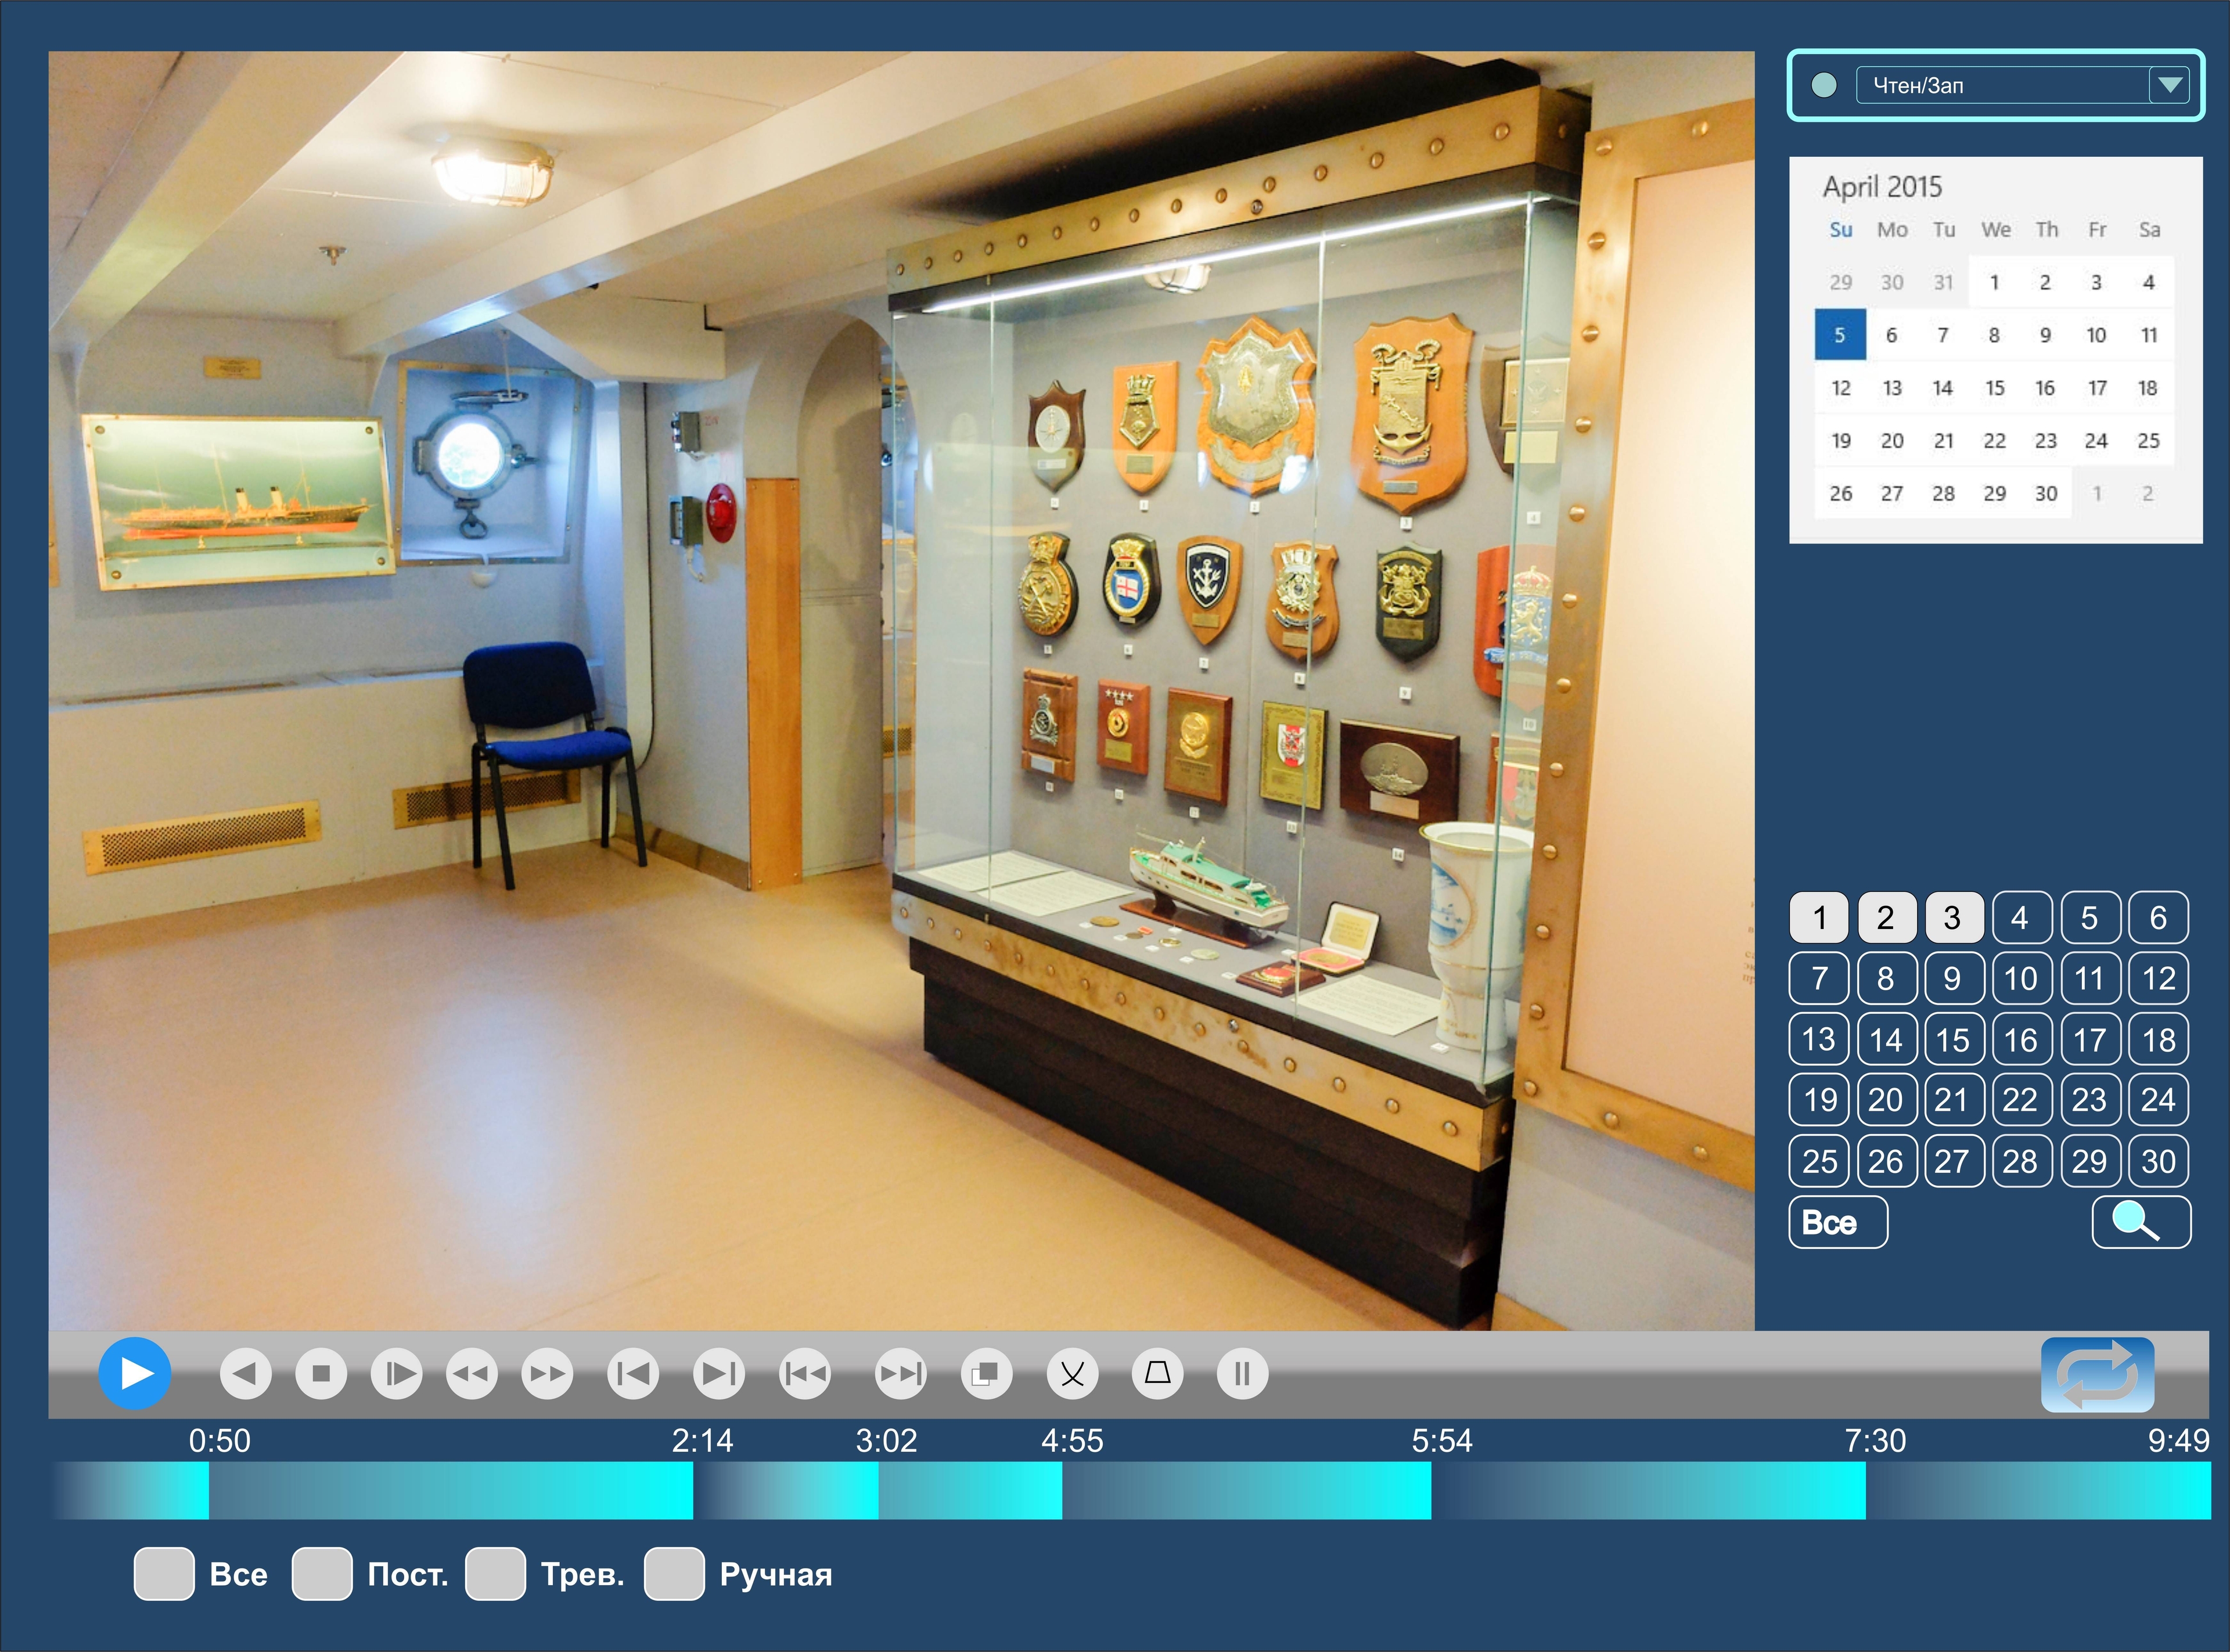Pause playback with the pause button
This screenshot has height=1652, width=2230.
point(1243,1373)
